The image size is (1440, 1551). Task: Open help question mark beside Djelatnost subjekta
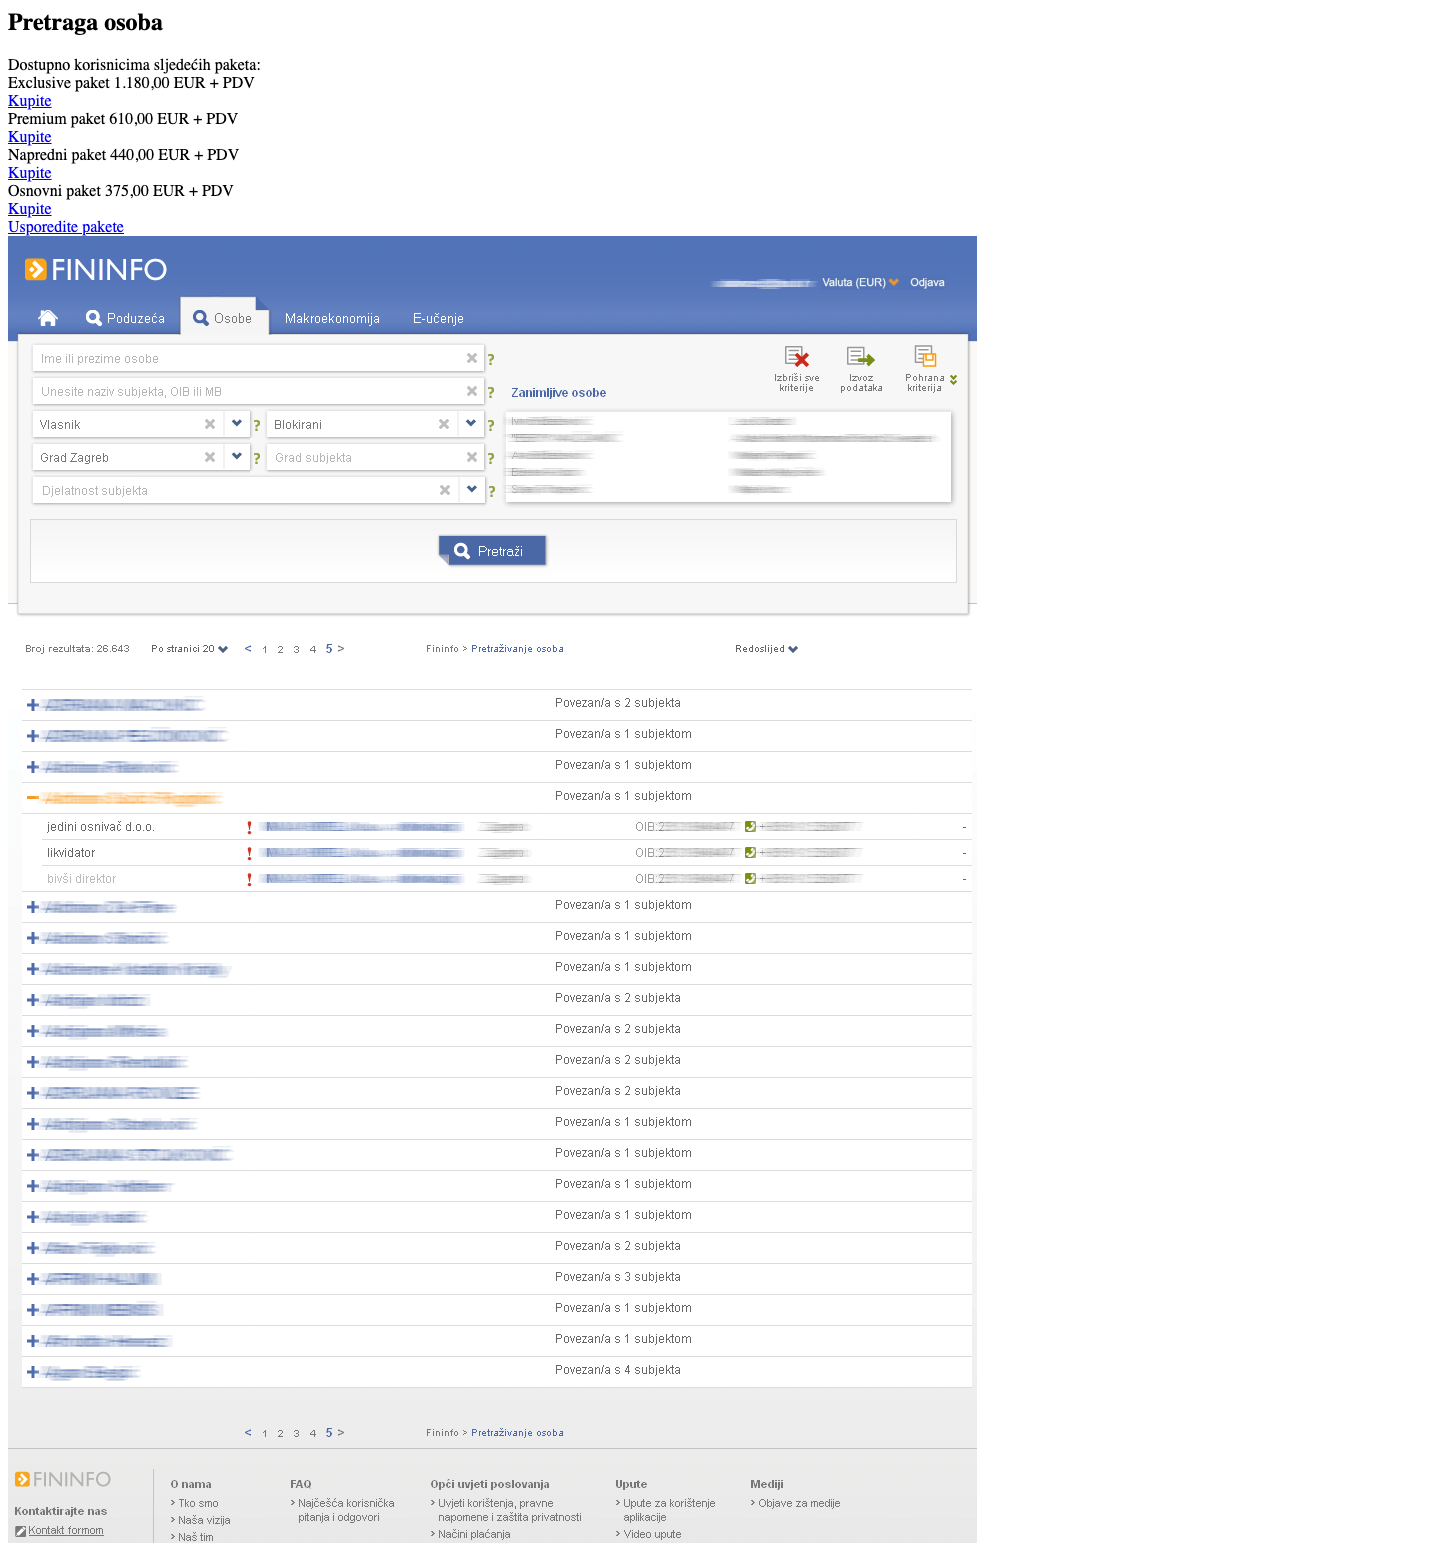pyautogui.click(x=492, y=491)
